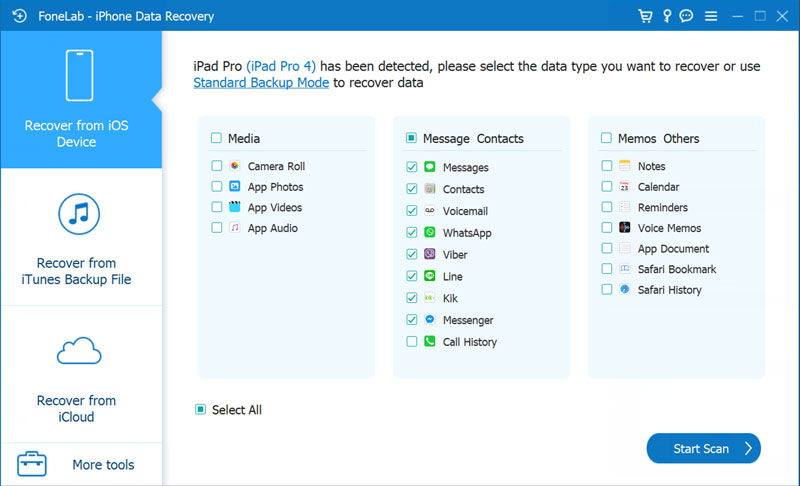The image size is (800, 486).
Task: Switch to Recover from iCloud tab
Action: [81, 375]
